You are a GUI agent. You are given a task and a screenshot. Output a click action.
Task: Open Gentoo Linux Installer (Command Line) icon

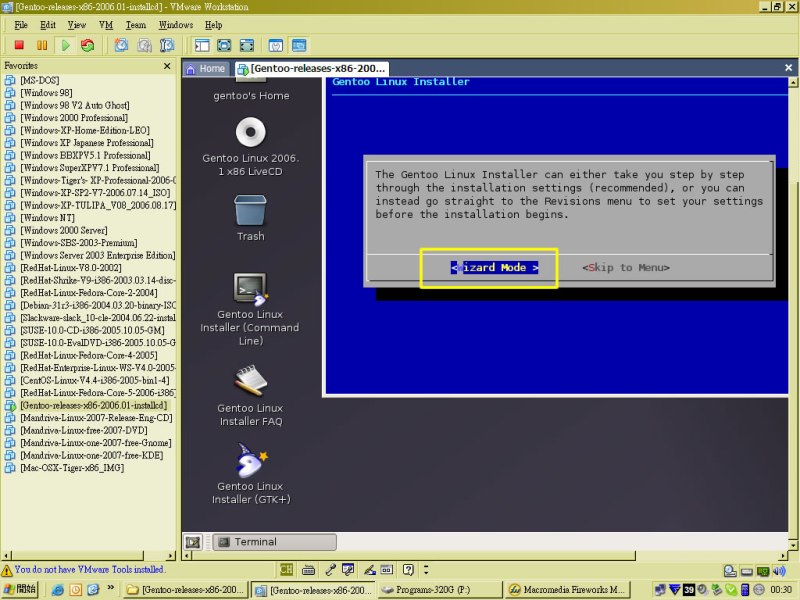coord(250,309)
